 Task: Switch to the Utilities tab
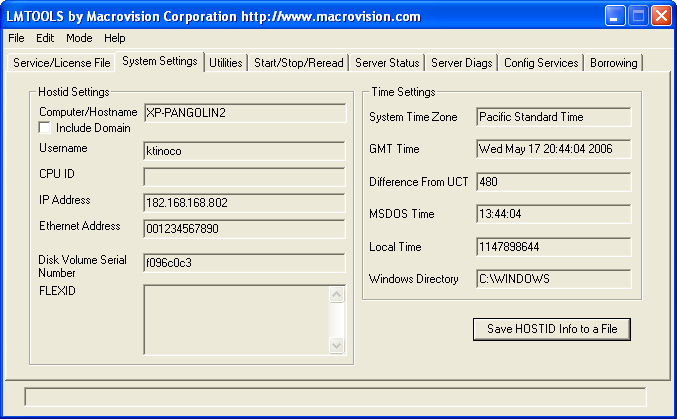(226, 63)
